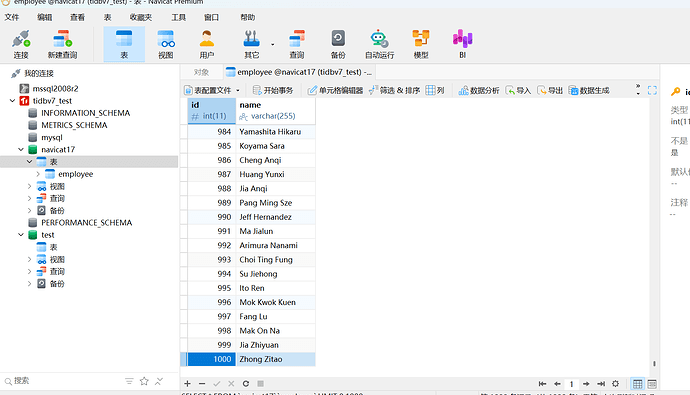The height and width of the screenshot is (395, 690).
Task: Open the Favorites (收藏夹) menu
Action: click(x=141, y=17)
